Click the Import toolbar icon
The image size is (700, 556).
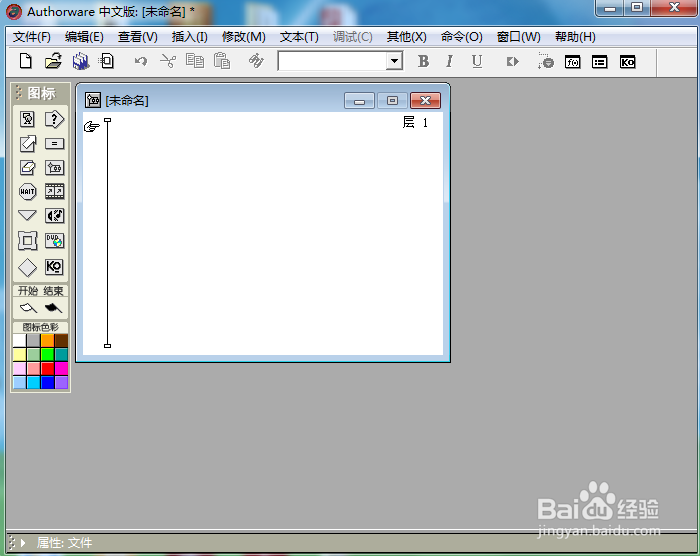[107, 61]
